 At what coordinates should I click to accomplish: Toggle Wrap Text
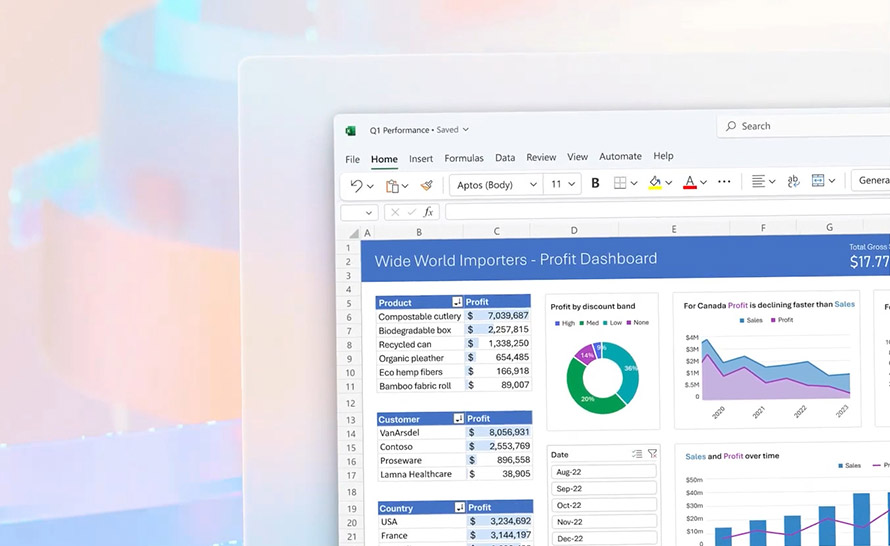click(793, 181)
